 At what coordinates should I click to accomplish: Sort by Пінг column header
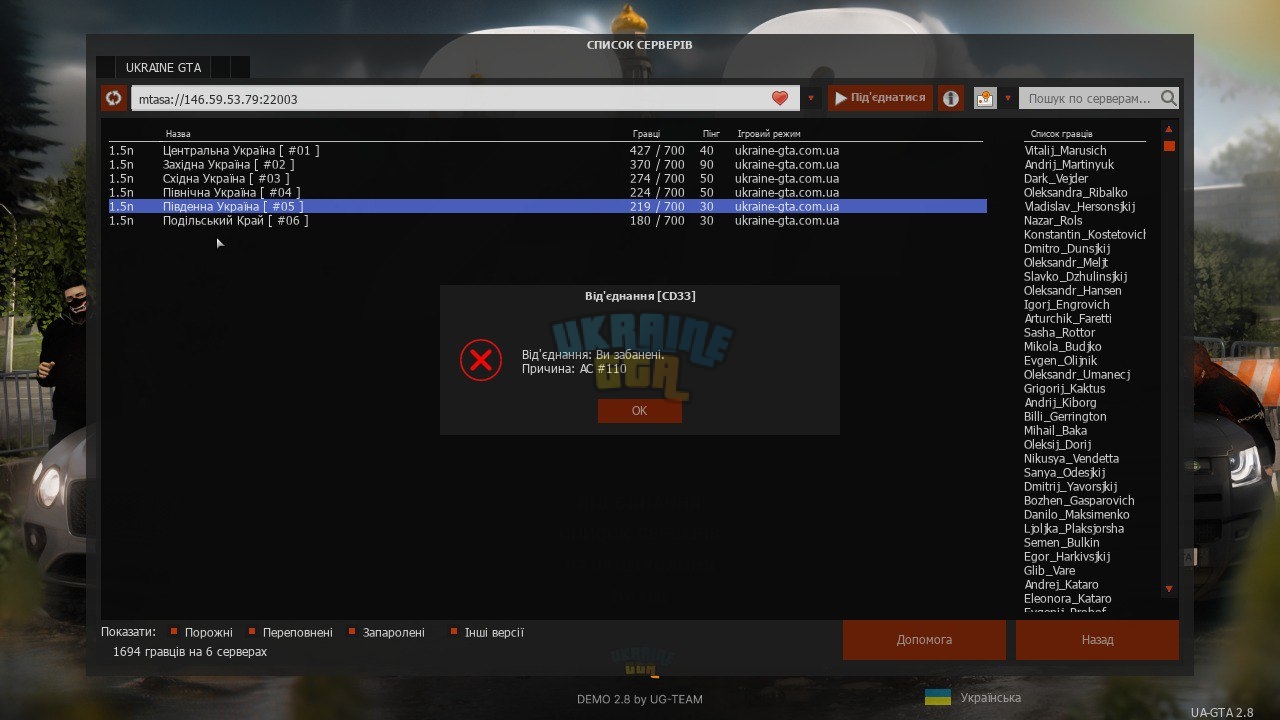(x=711, y=134)
